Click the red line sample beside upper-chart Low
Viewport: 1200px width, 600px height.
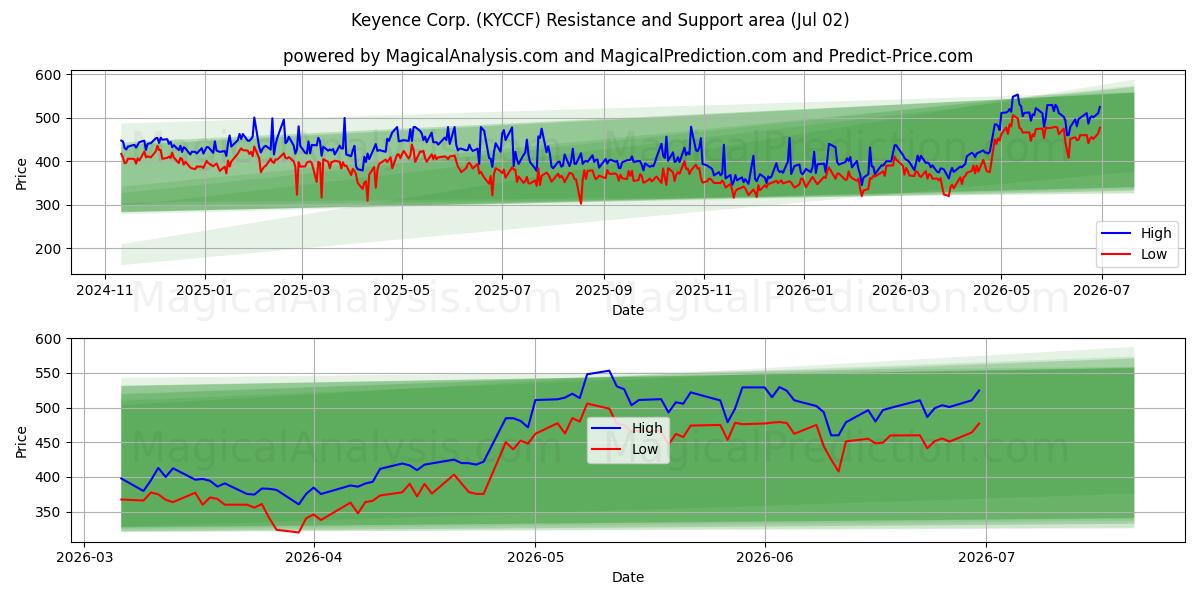click(x=1116, y=255)
